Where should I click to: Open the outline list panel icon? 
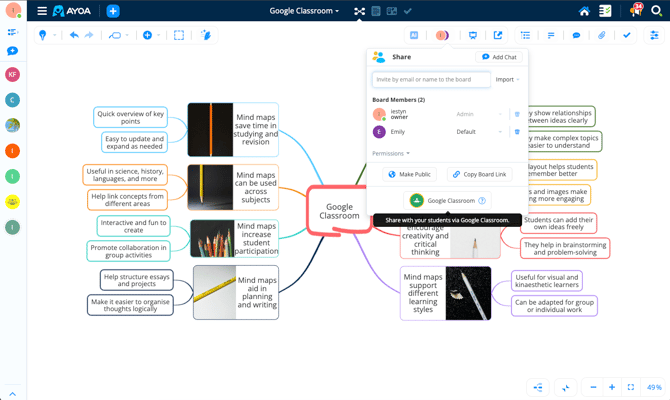[525, 35]
